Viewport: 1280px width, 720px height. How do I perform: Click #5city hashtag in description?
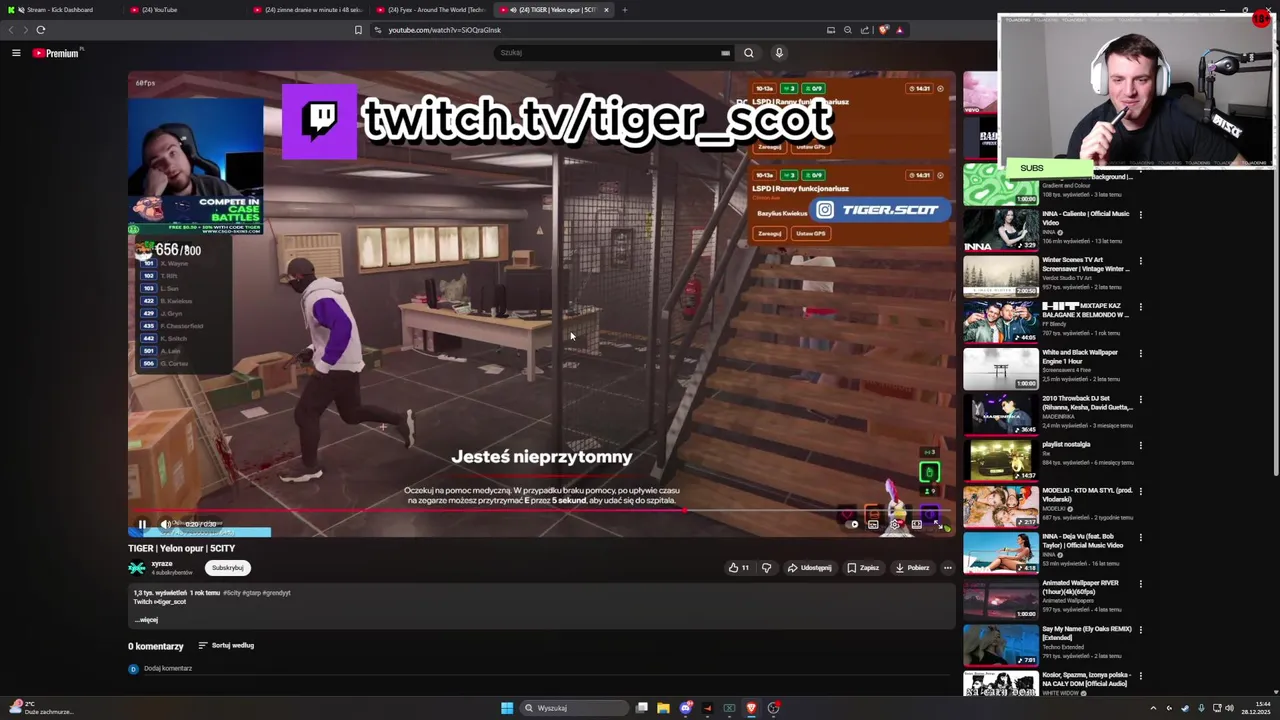click(x=232, y=593)
